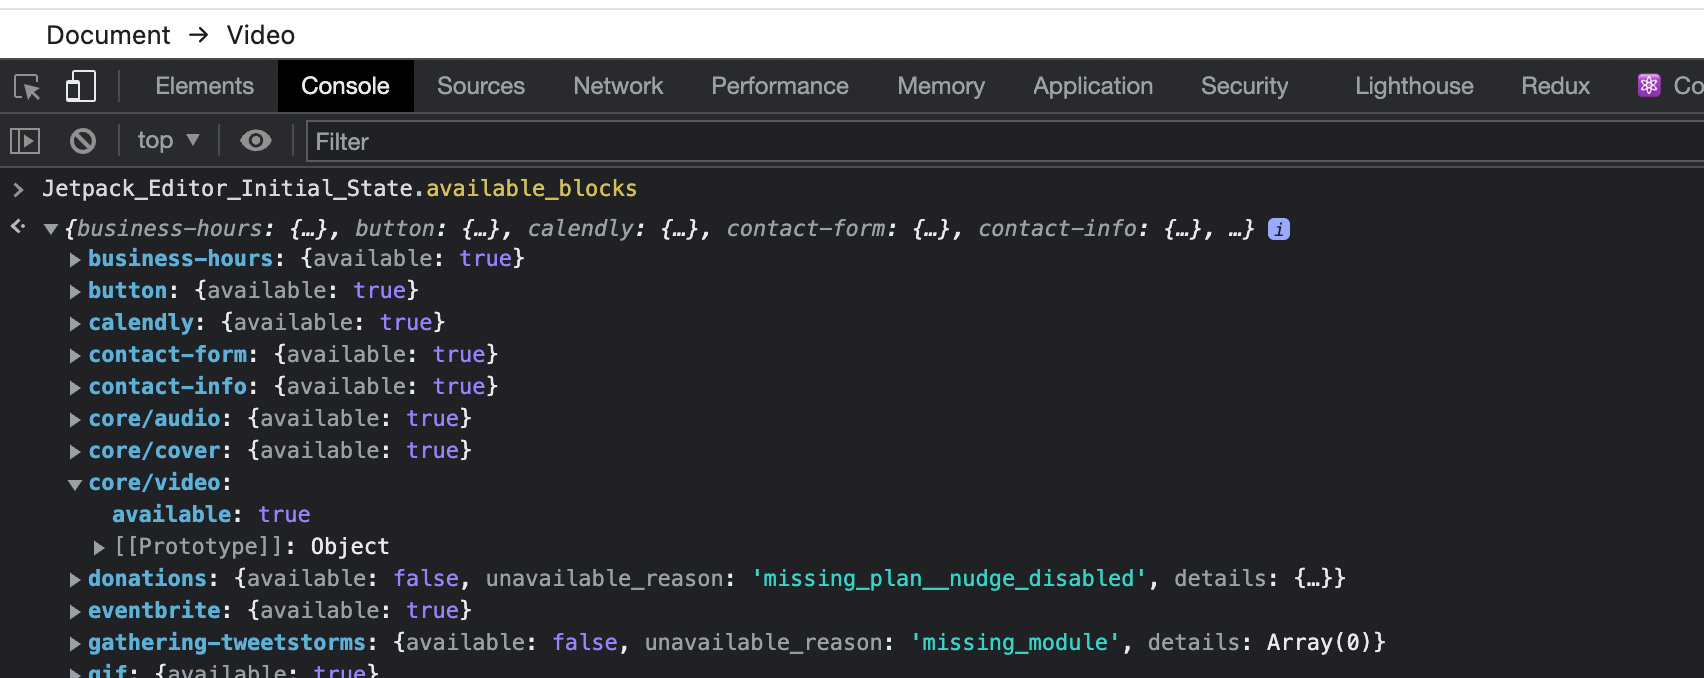Open the Lighthouse tab
This screenshot has width=1704, height=678.
(1414, 86)
